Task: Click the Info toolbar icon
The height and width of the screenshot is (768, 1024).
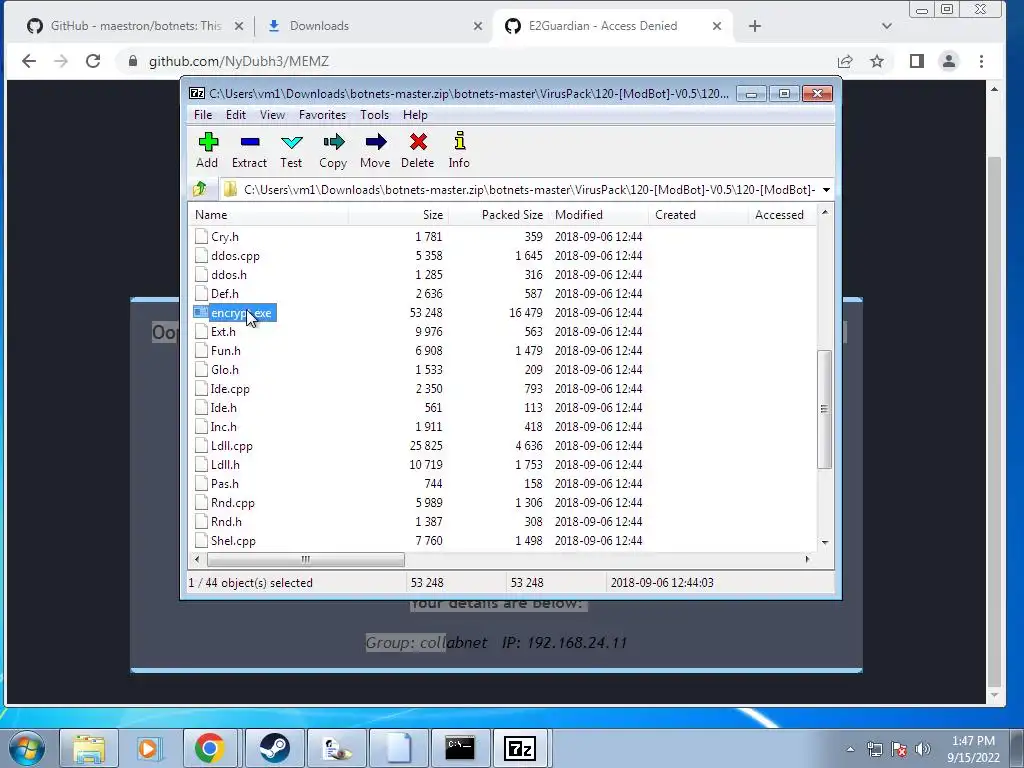Action: coord(459,150)
